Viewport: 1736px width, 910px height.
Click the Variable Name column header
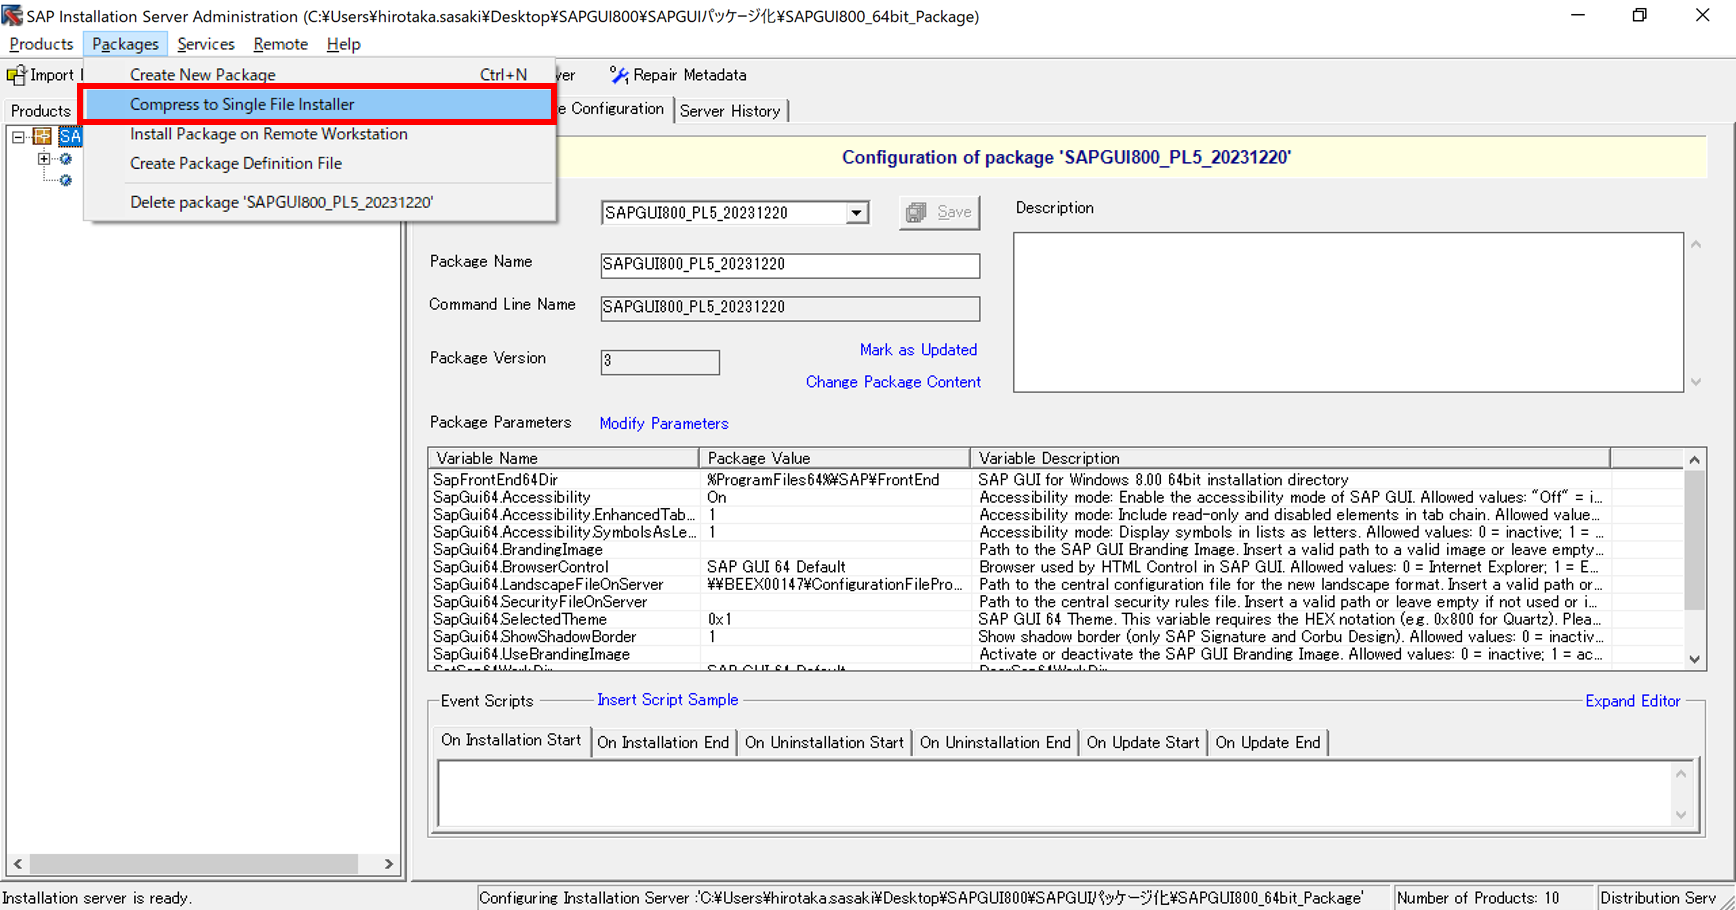tap(564, 459)
